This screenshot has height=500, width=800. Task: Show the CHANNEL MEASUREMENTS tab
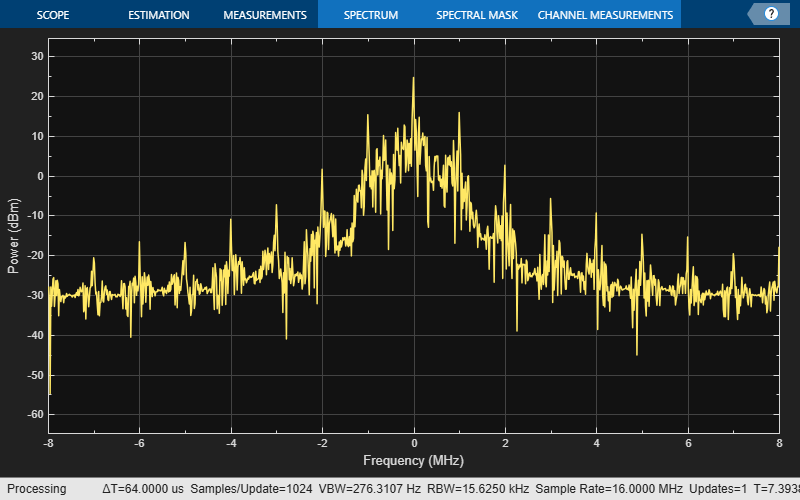click(x=605, y=15)
